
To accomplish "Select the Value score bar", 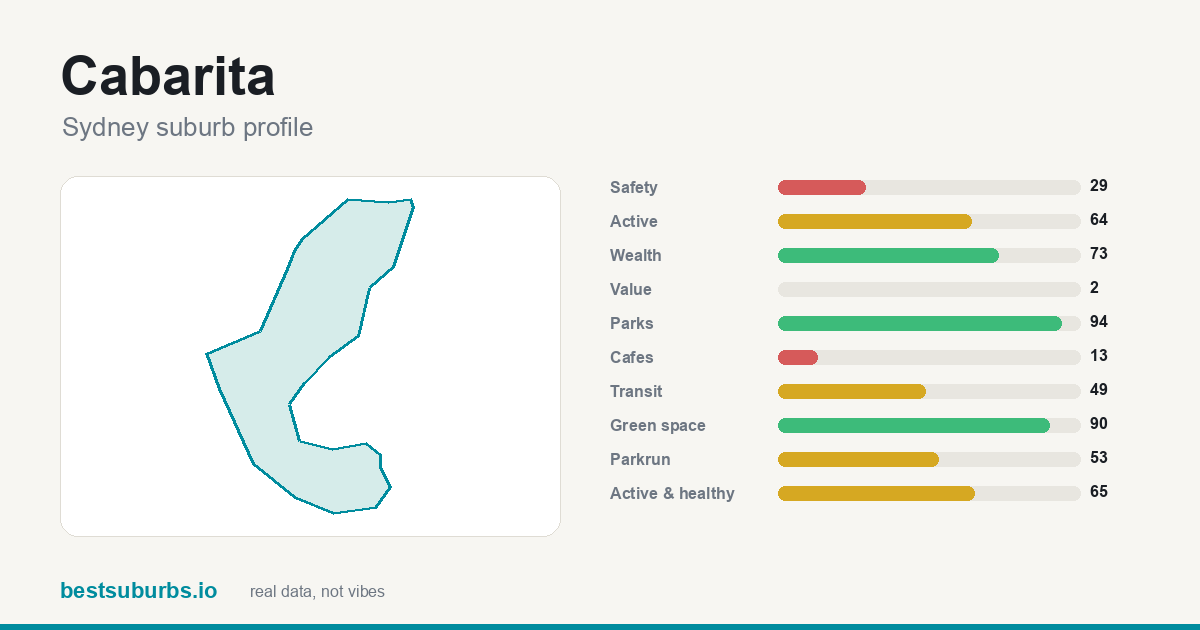I will [929, 289].
